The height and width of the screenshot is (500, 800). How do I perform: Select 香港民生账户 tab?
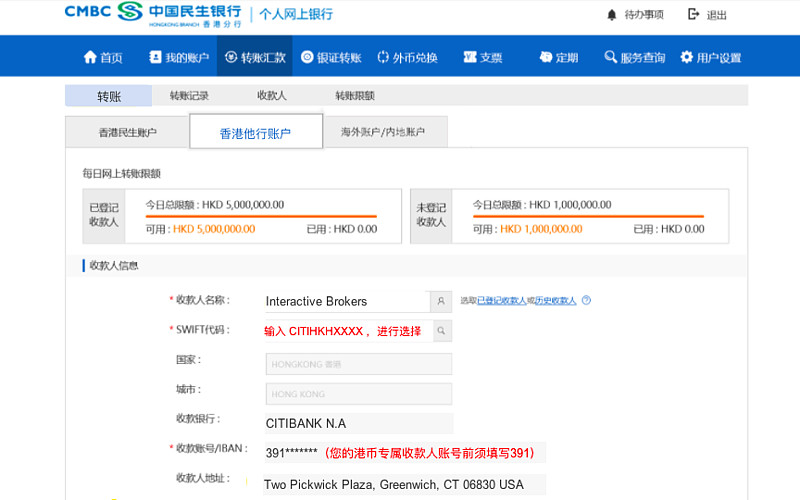127,132
